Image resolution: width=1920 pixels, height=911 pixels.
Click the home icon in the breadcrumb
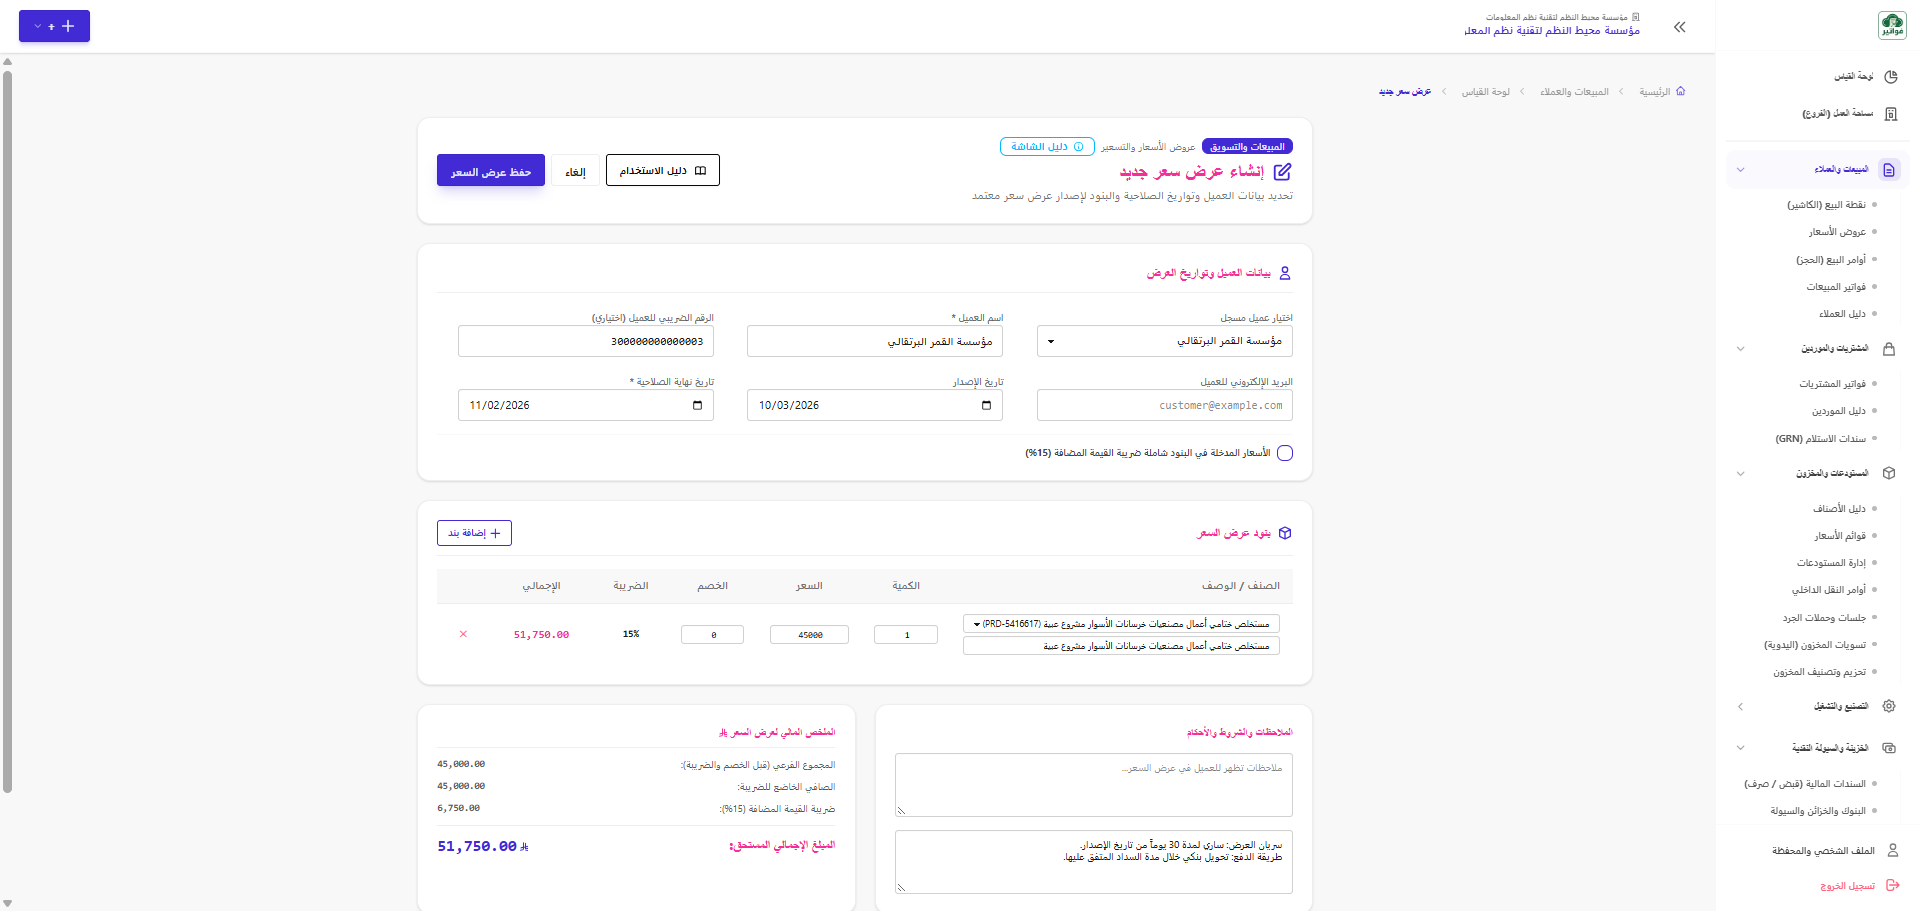click(1681, 91)
